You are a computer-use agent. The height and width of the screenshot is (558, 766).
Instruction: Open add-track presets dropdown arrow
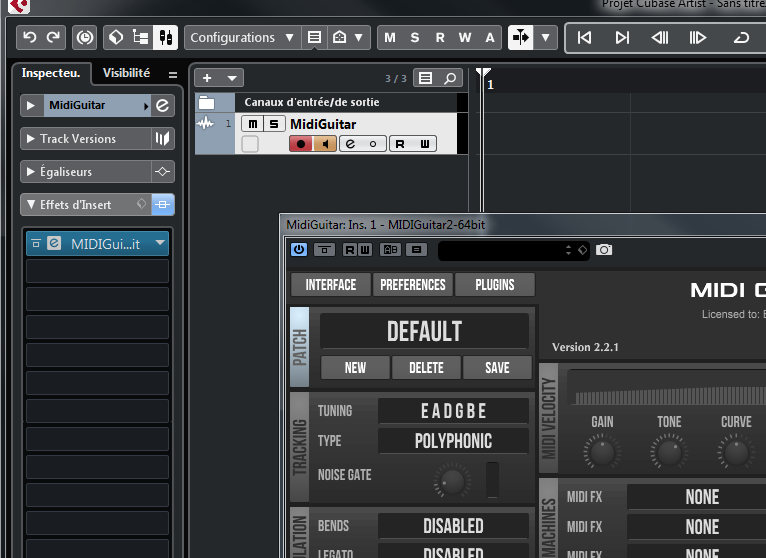tap(232, 78)
